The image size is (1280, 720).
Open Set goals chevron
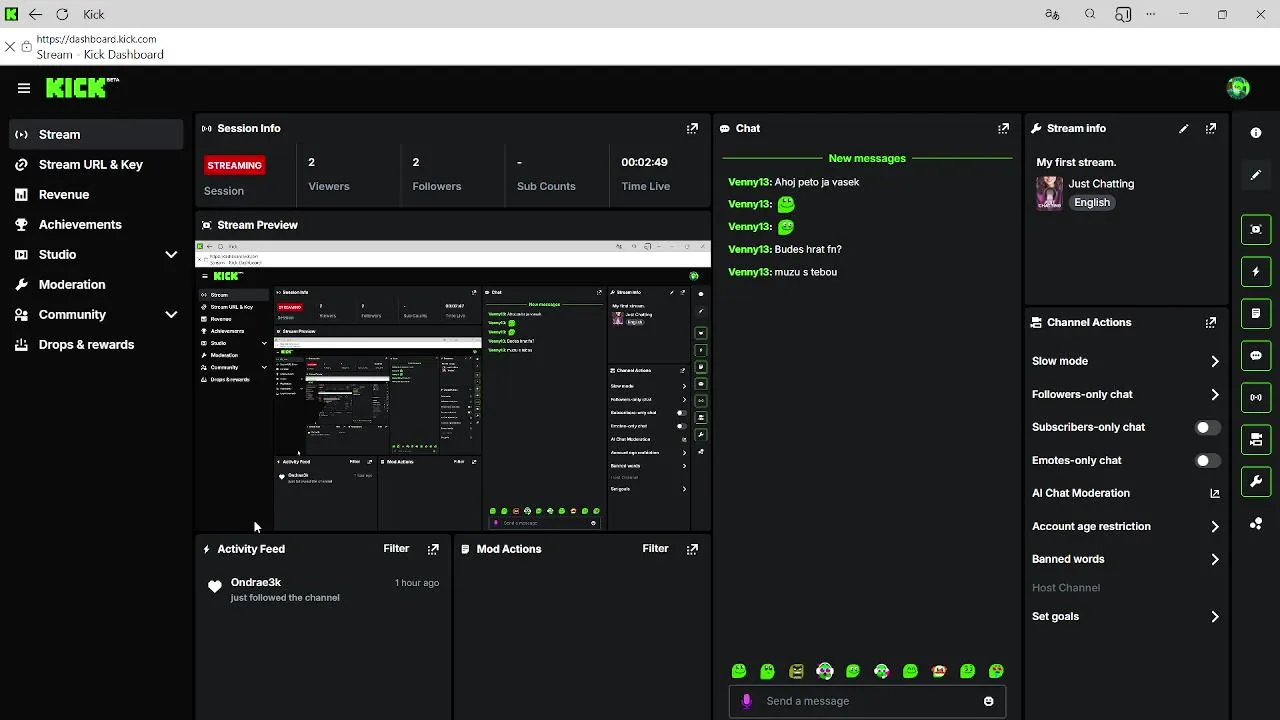pyautogui.click(x=1215, y=616)
